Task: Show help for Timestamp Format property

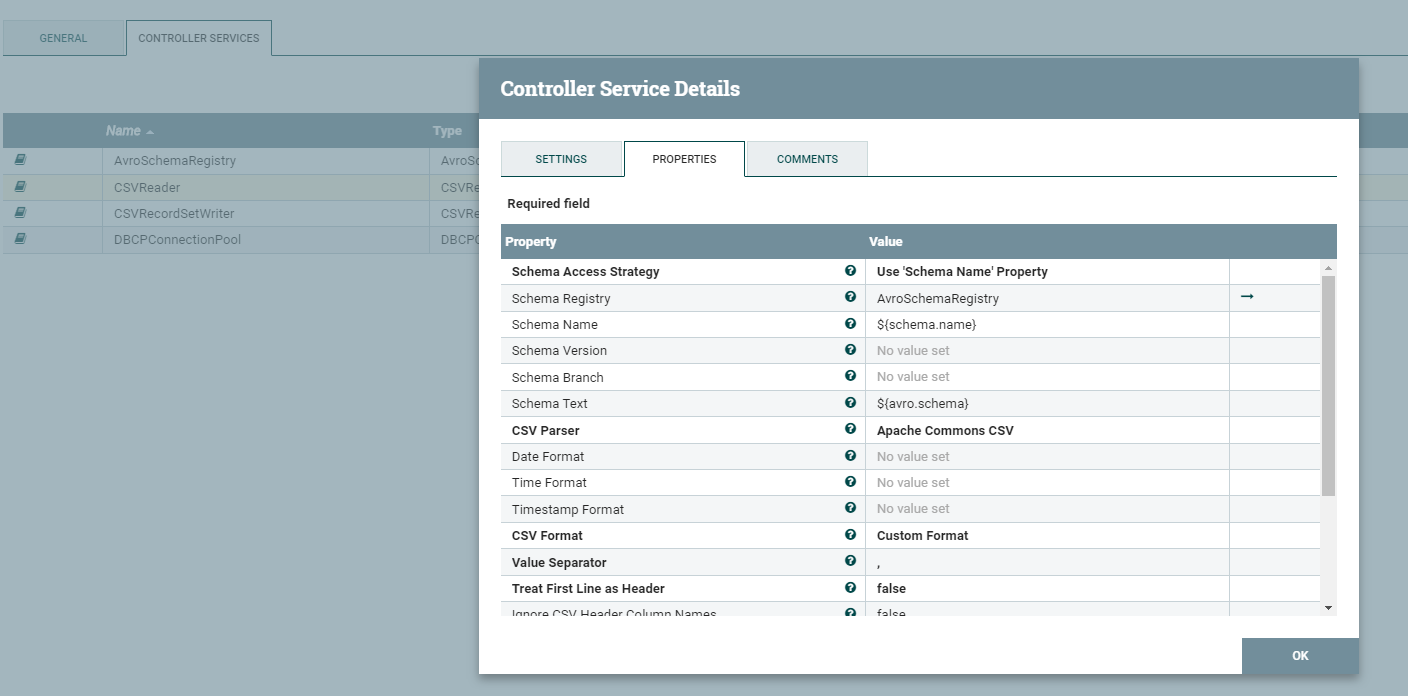Action: click(x=850, y=508)
